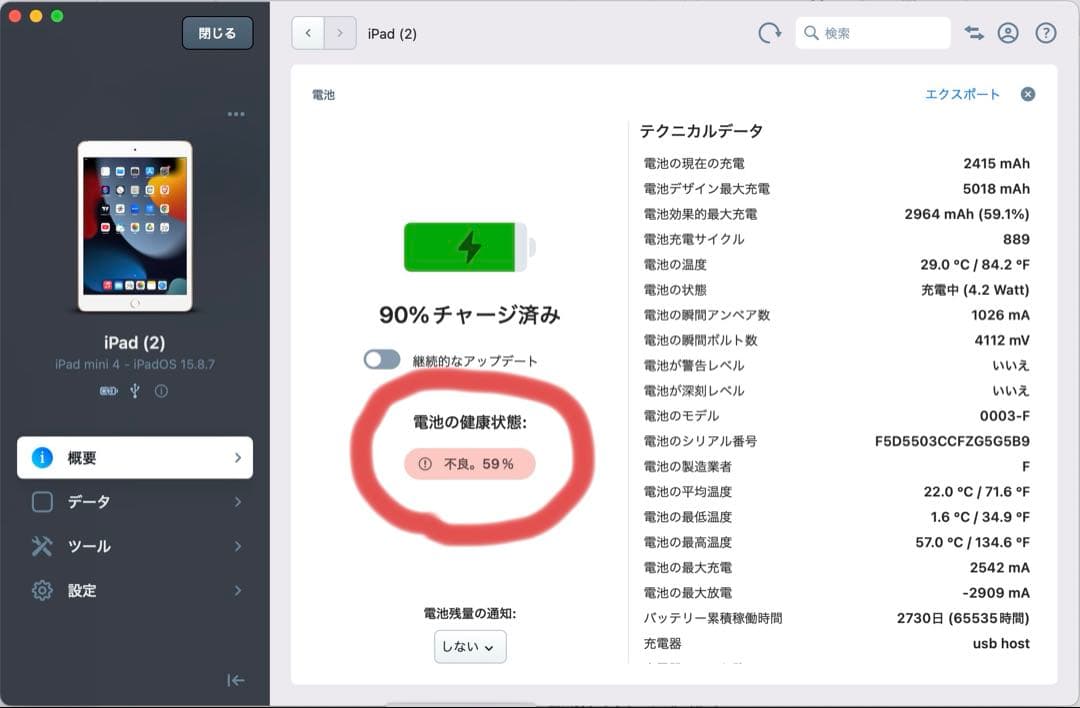Select the 概要 sidebar item
The image size is (1080, 708).
click(x=135, y=457)
